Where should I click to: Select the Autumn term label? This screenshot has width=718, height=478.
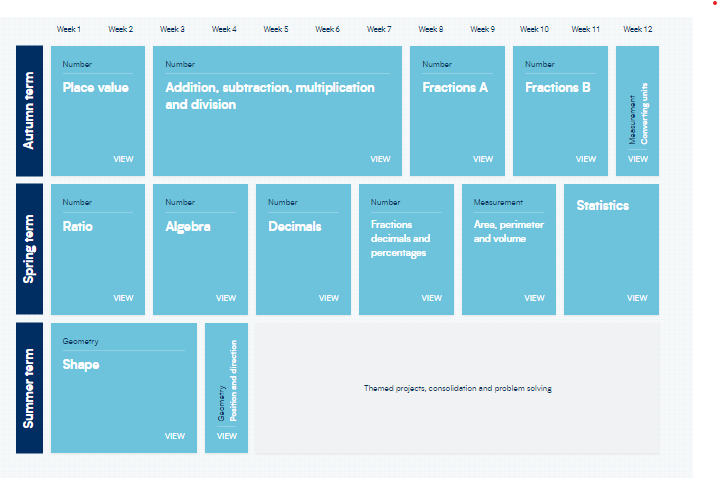(29, 111)
